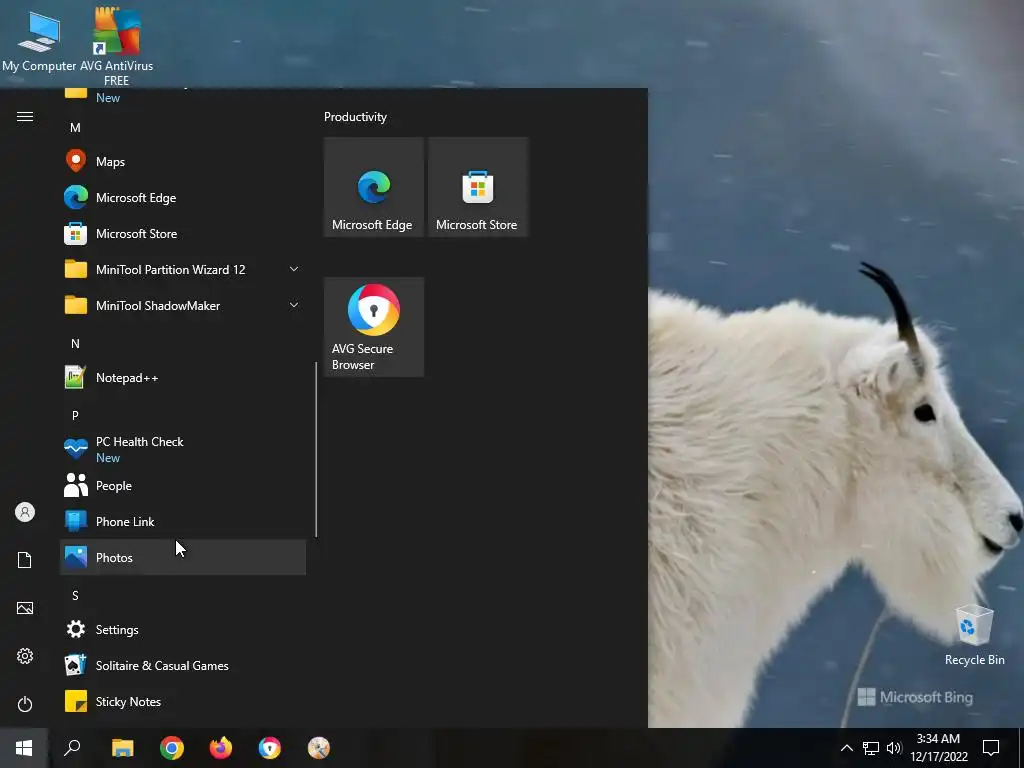Viewport: 1024px width, 768px height.
Task: Launch Microsoft Edge from the app list
Action: click(x=183, y=197)
